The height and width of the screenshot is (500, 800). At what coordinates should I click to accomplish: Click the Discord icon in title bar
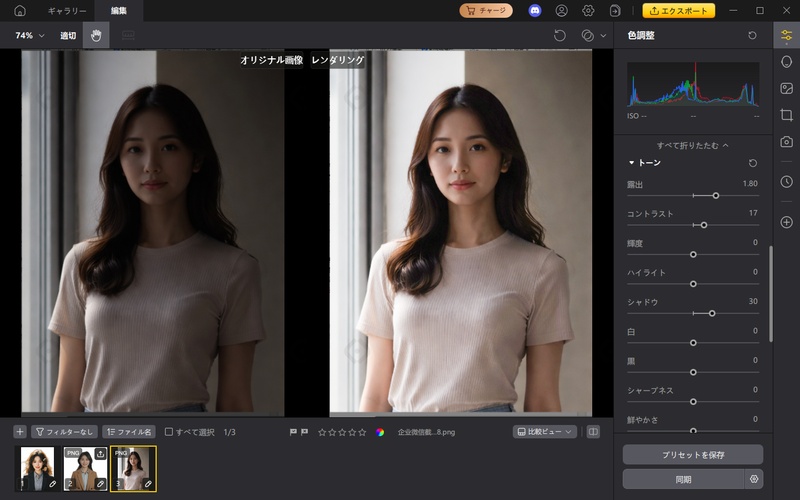[x=535, y=11]
